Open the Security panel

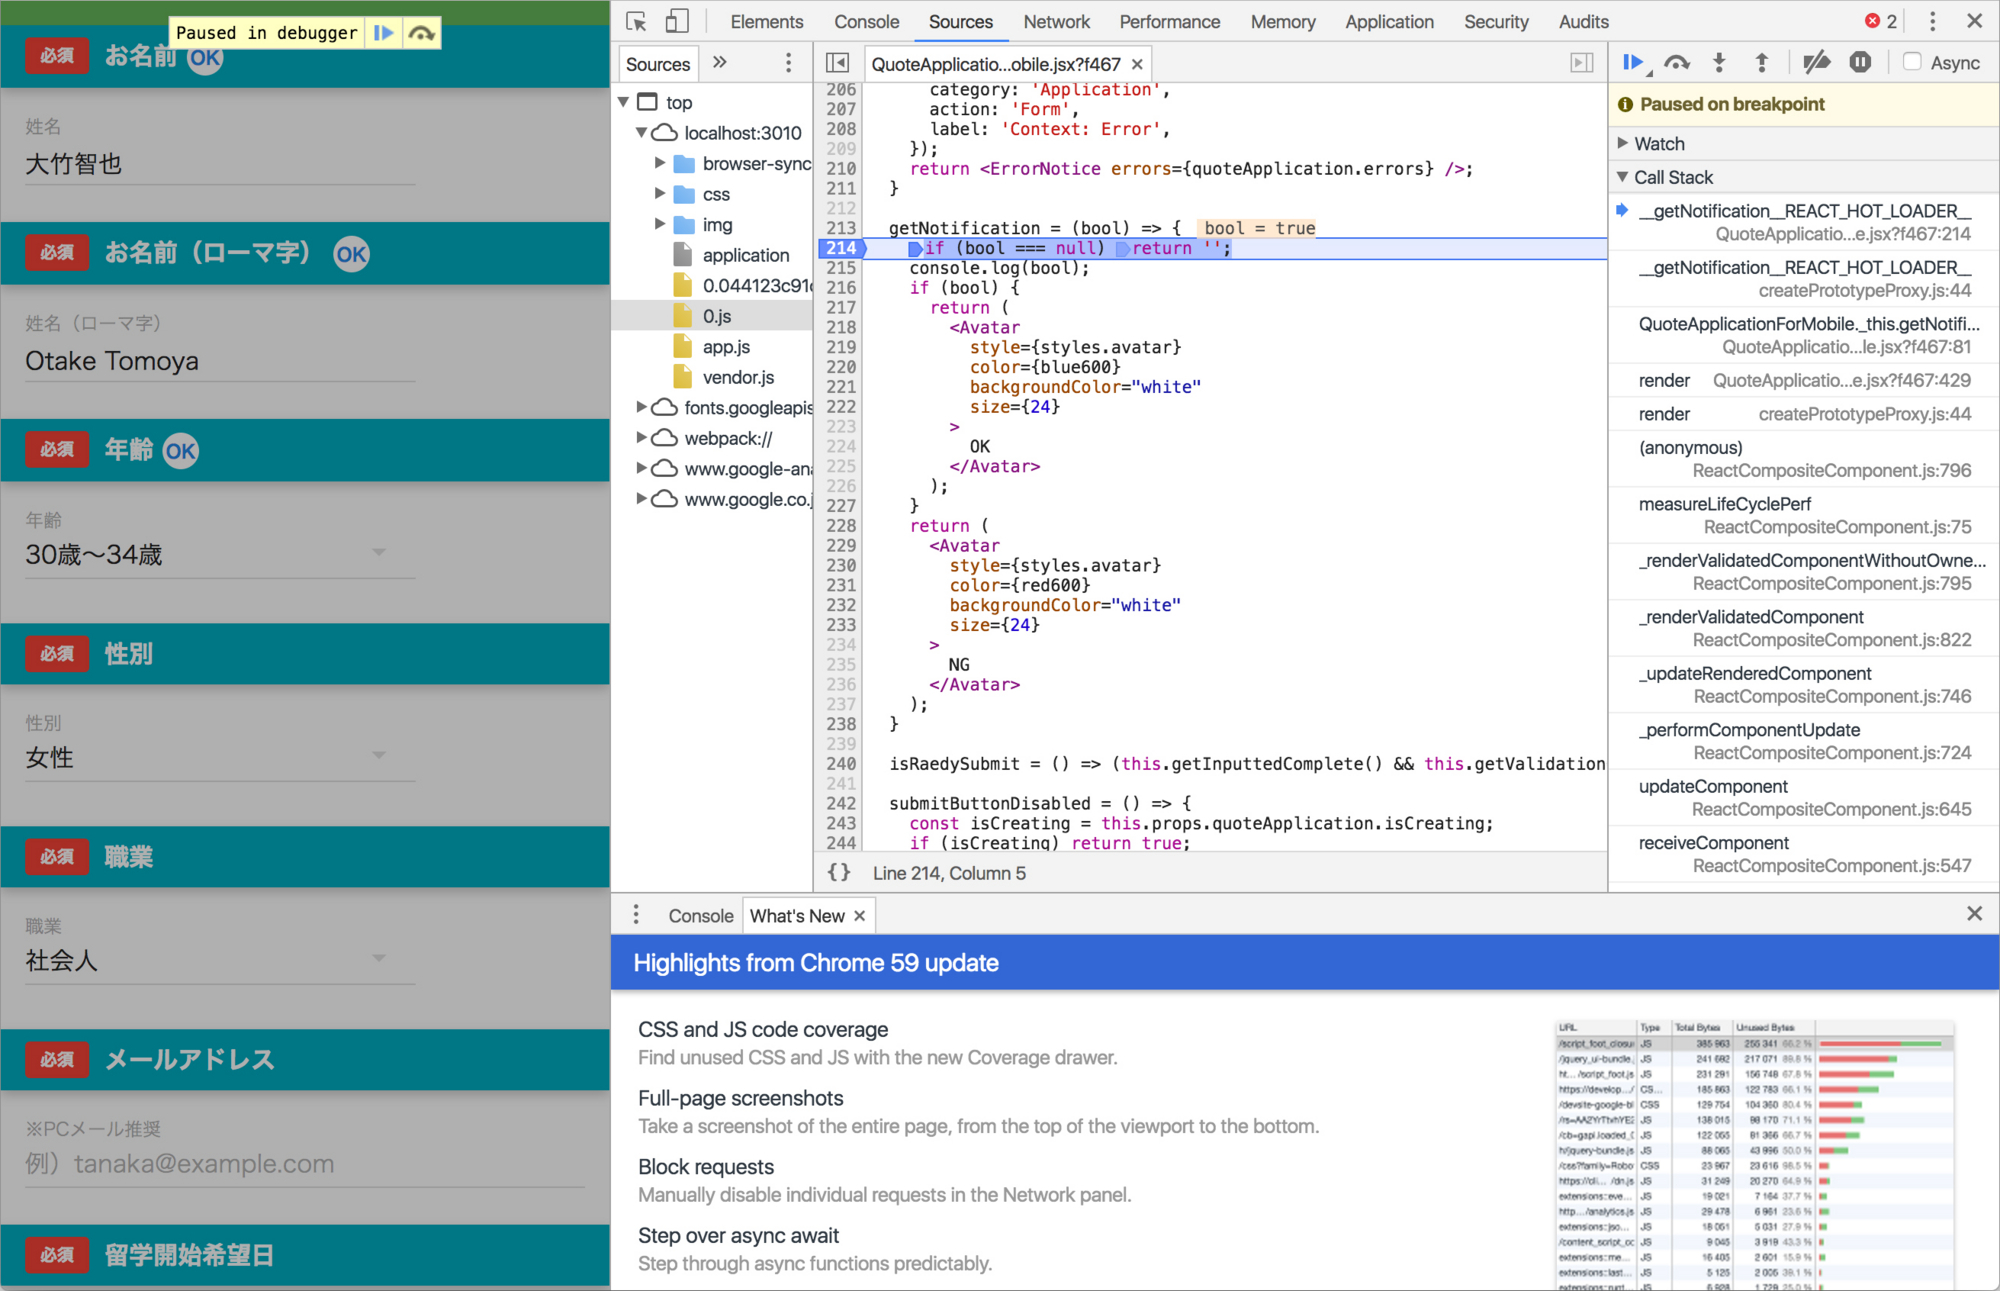1496,21
